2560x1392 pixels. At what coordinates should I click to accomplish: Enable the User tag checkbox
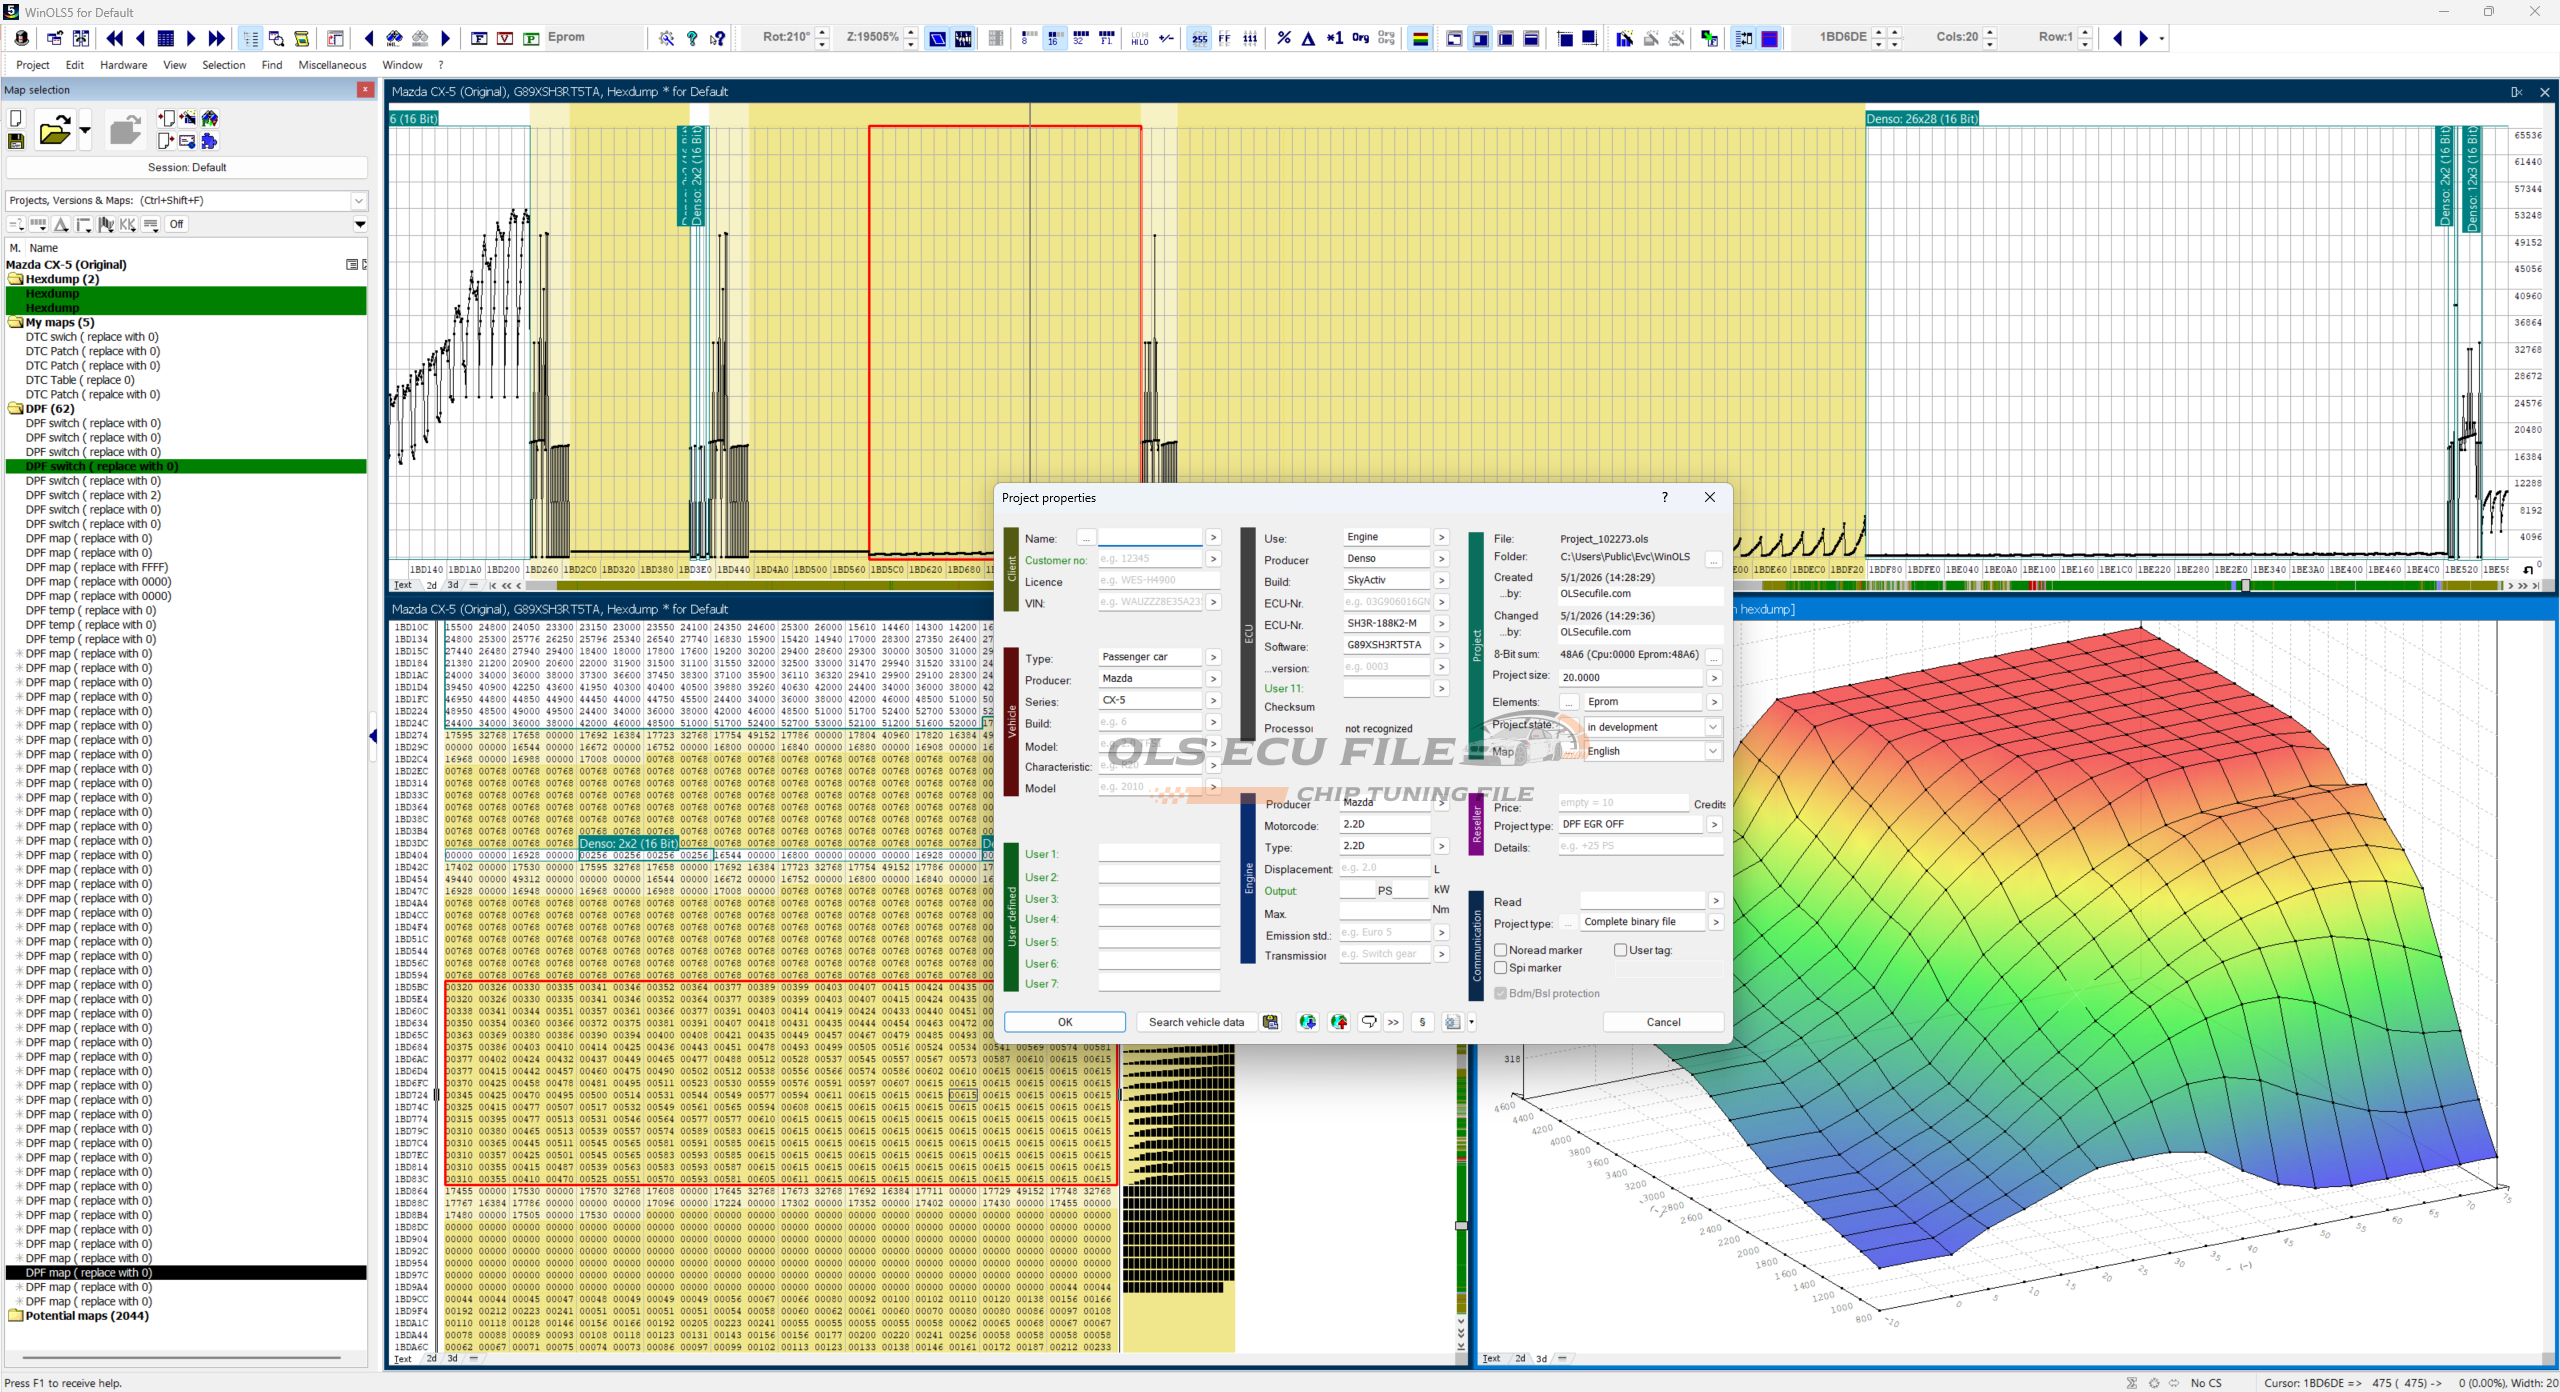(x=1620, y=950)
